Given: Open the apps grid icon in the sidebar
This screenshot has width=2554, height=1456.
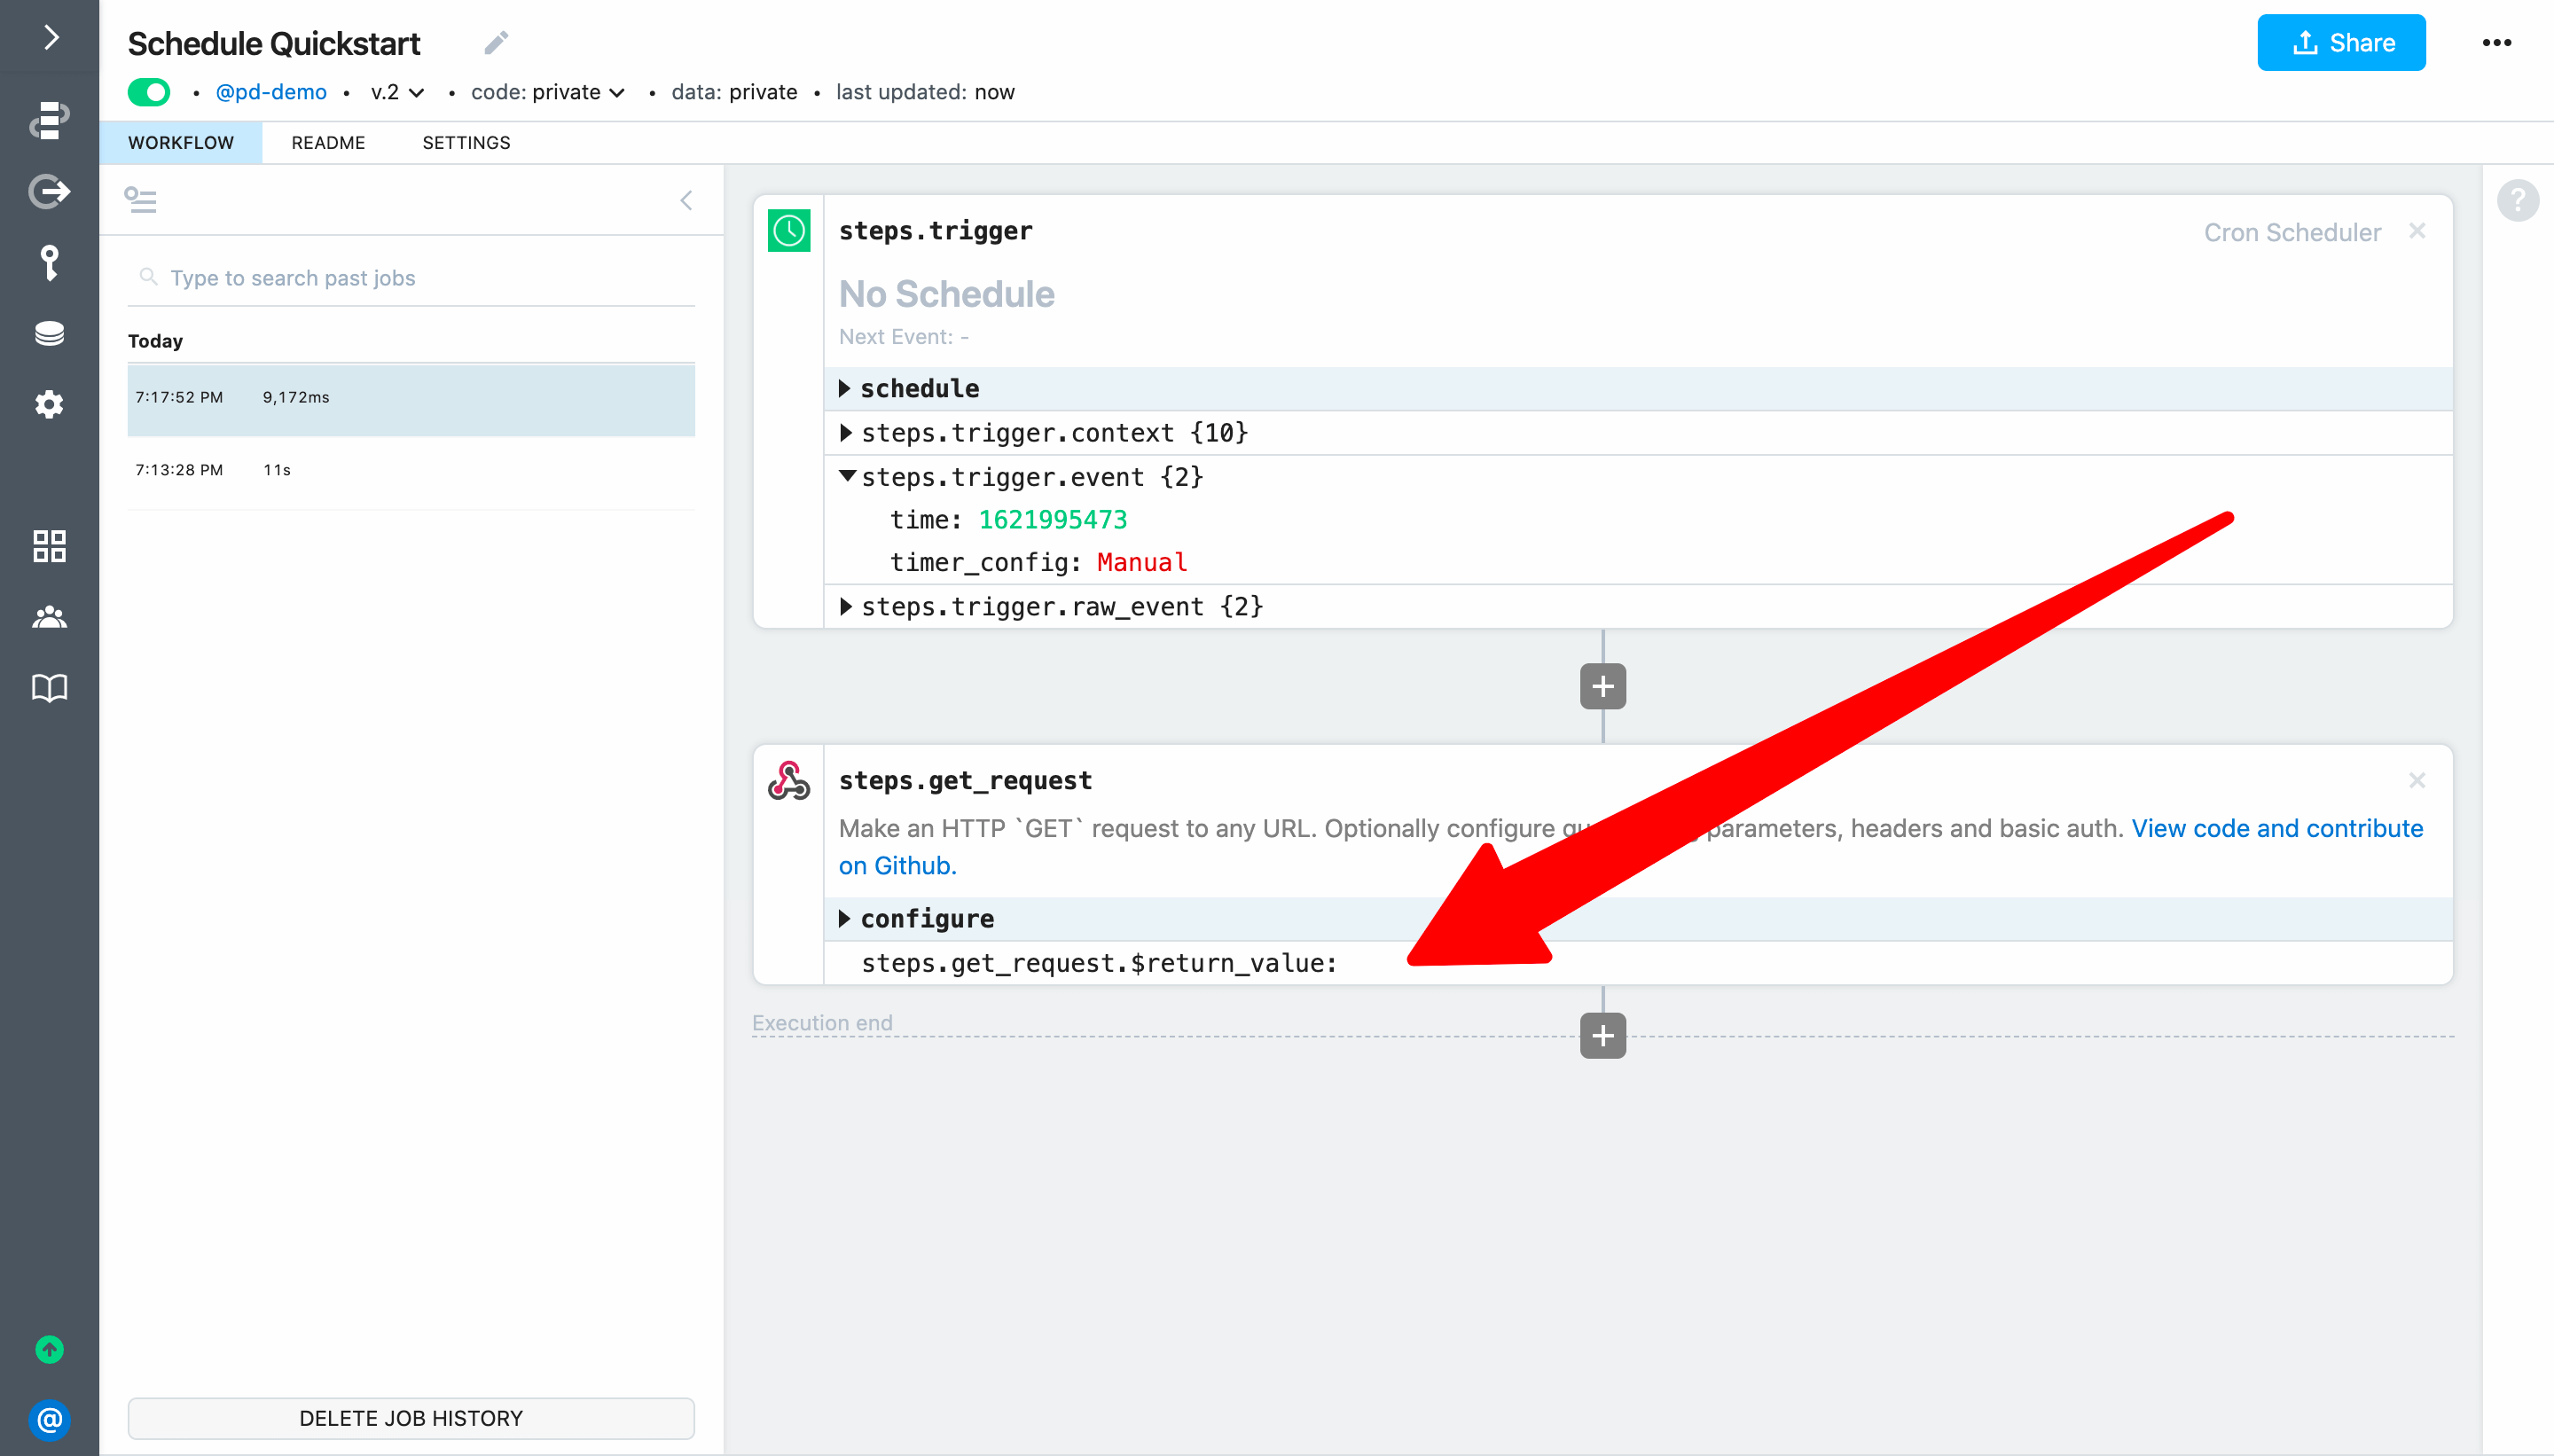Looking at the screenshot, I should click(49, 546).
